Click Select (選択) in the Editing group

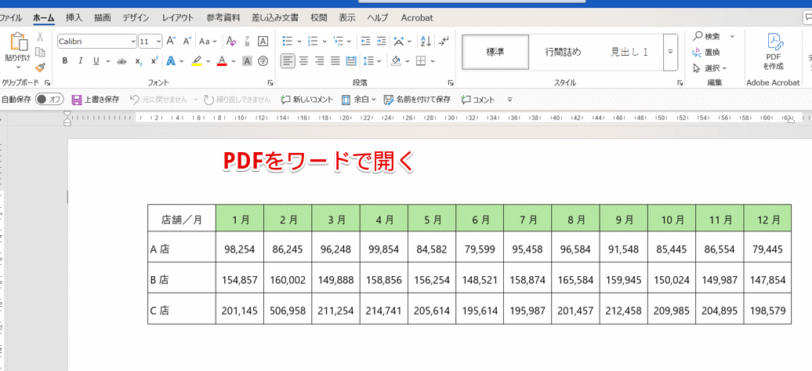709,68
